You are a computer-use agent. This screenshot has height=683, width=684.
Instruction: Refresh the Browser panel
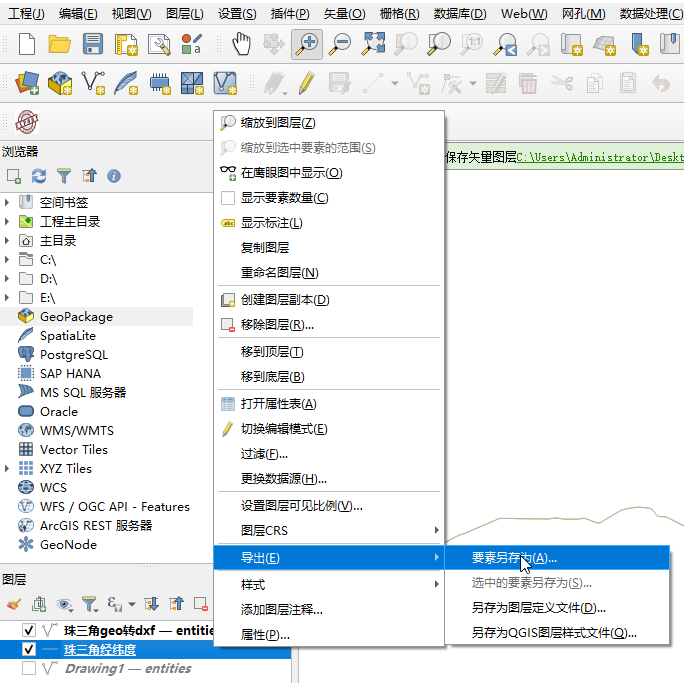[39, 176]
